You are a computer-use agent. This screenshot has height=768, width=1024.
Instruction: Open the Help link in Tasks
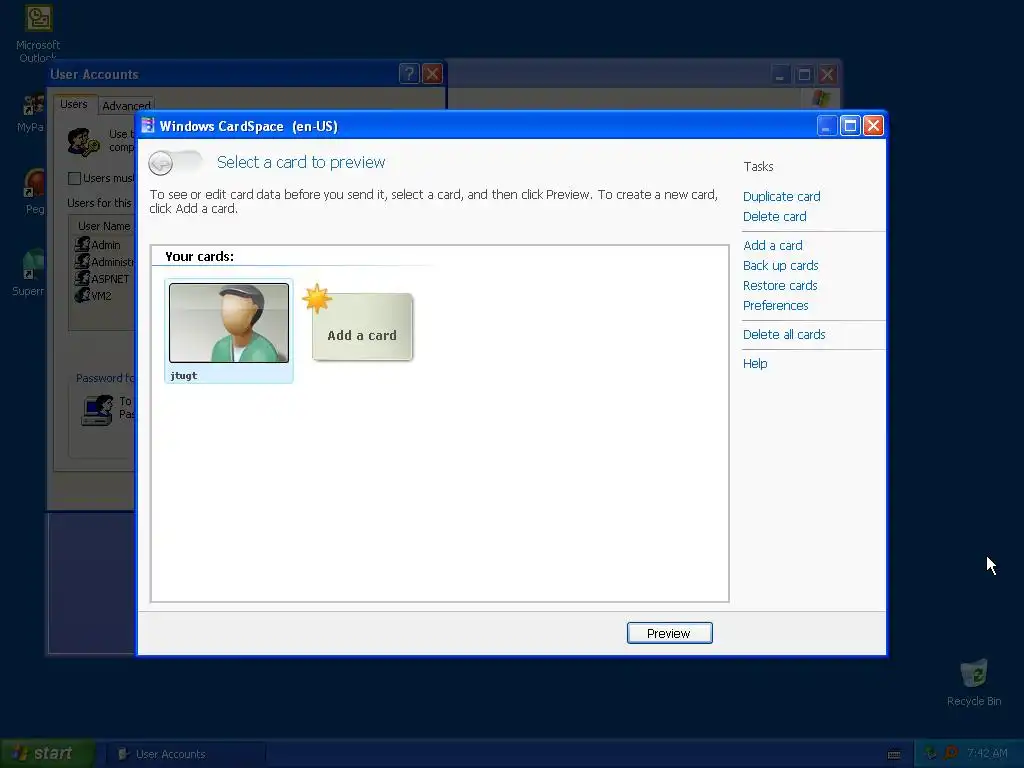tap(755, 364)
